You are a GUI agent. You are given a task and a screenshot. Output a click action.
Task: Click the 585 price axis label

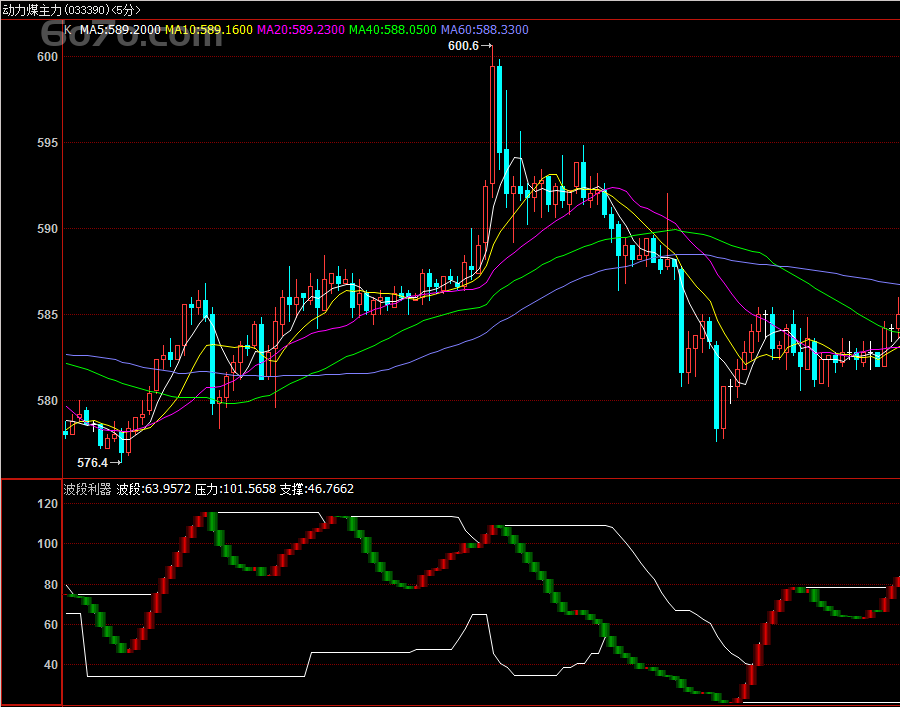(x=48, y=315)
